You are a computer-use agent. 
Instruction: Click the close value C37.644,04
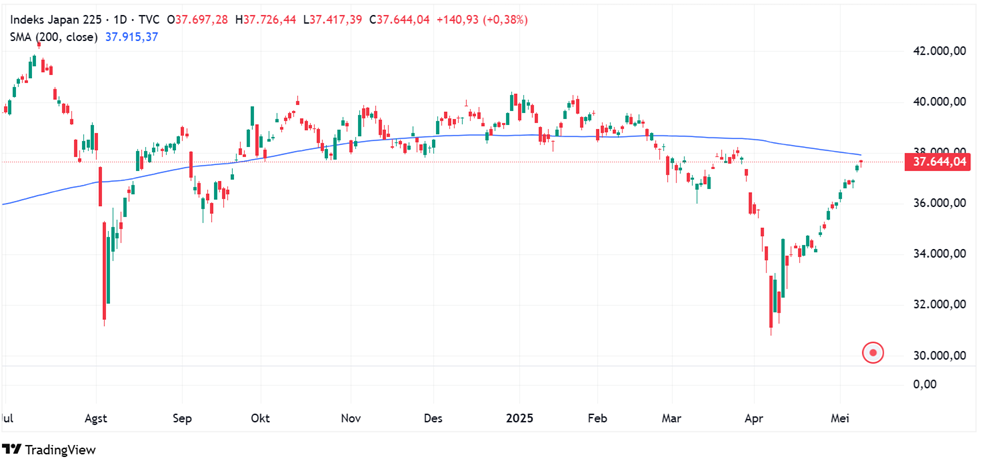399,20
